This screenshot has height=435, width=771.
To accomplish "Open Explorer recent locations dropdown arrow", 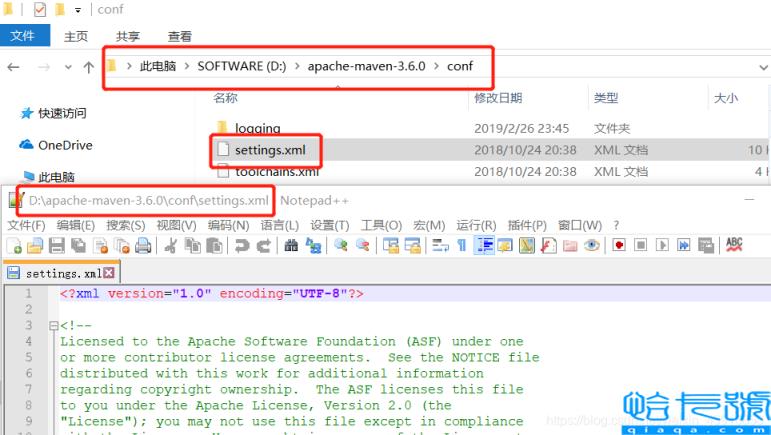I will coord(68,67).
